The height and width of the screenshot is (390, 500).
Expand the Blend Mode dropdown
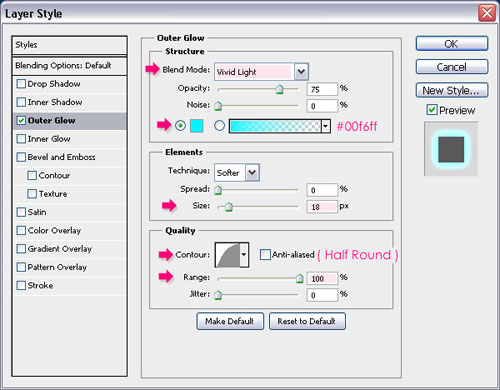[301, 72]
